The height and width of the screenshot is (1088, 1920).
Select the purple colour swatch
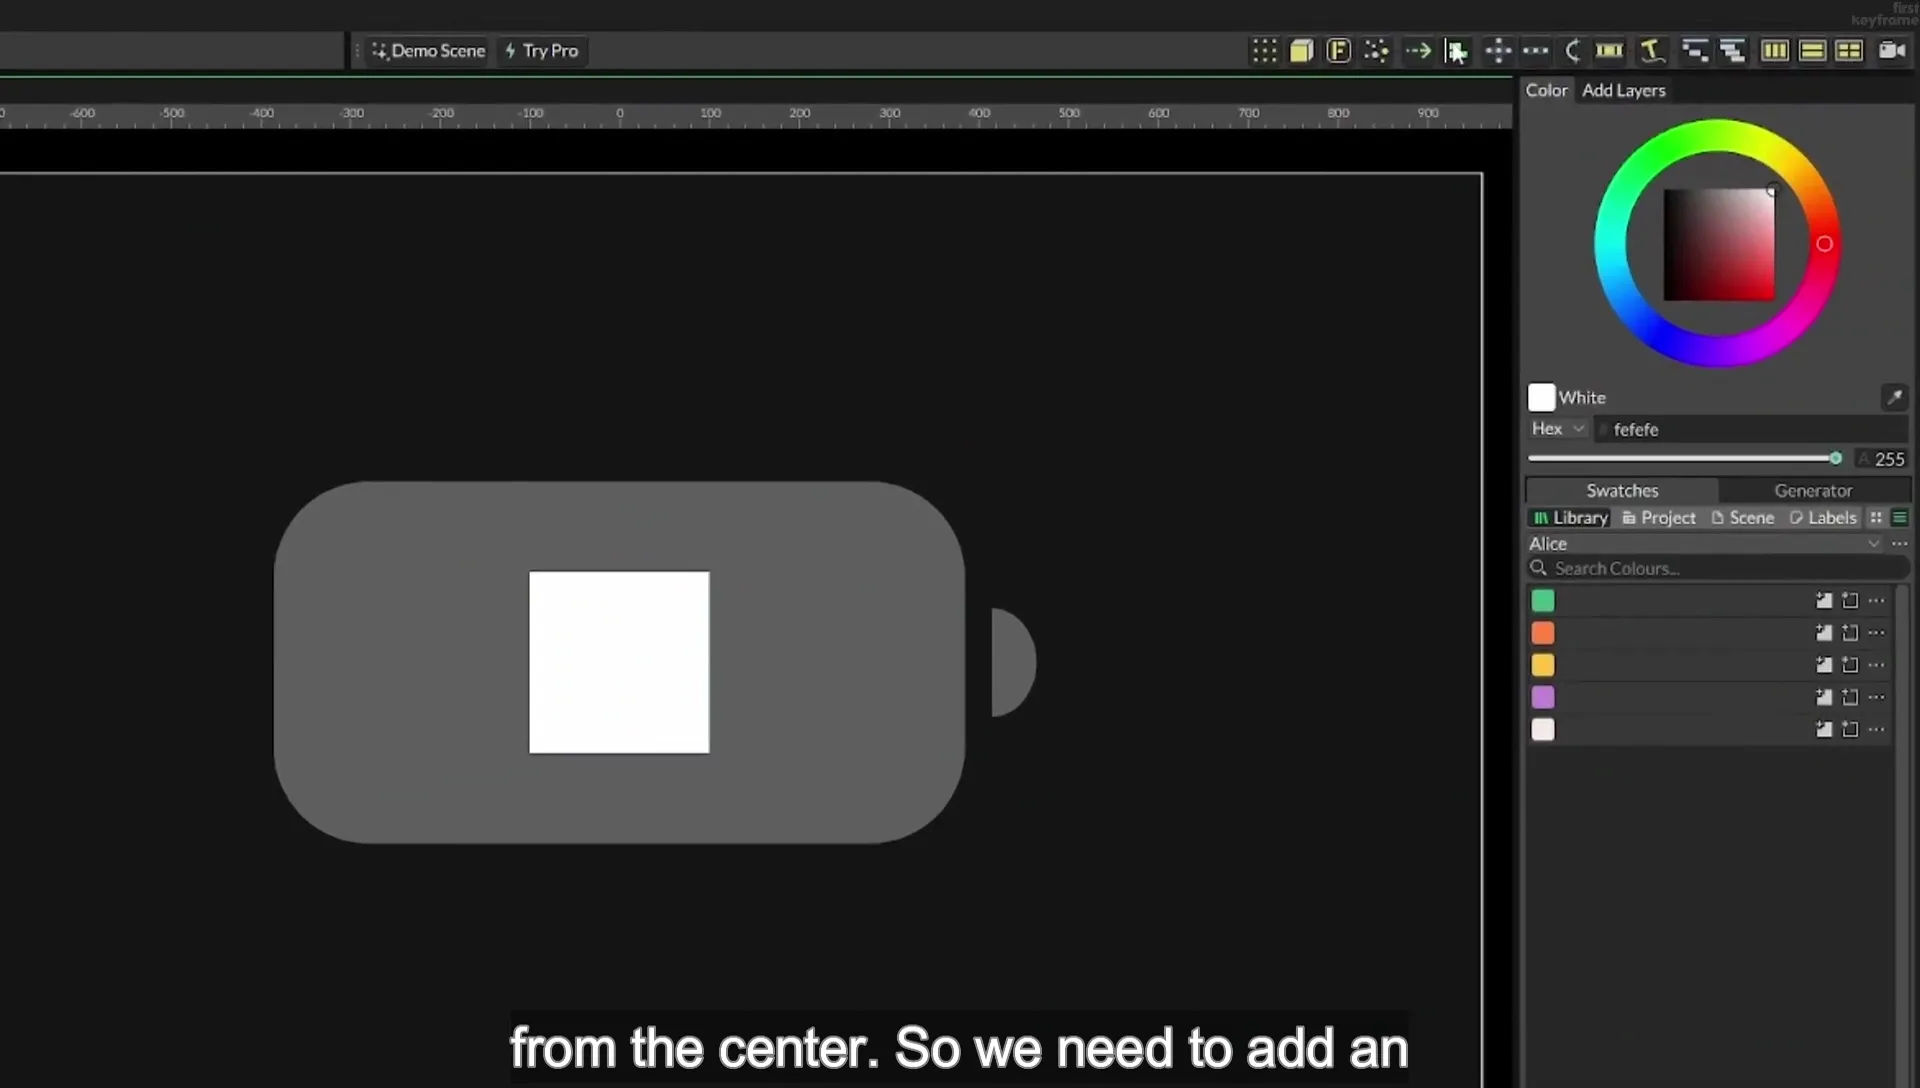click(x=1543, y=697)
